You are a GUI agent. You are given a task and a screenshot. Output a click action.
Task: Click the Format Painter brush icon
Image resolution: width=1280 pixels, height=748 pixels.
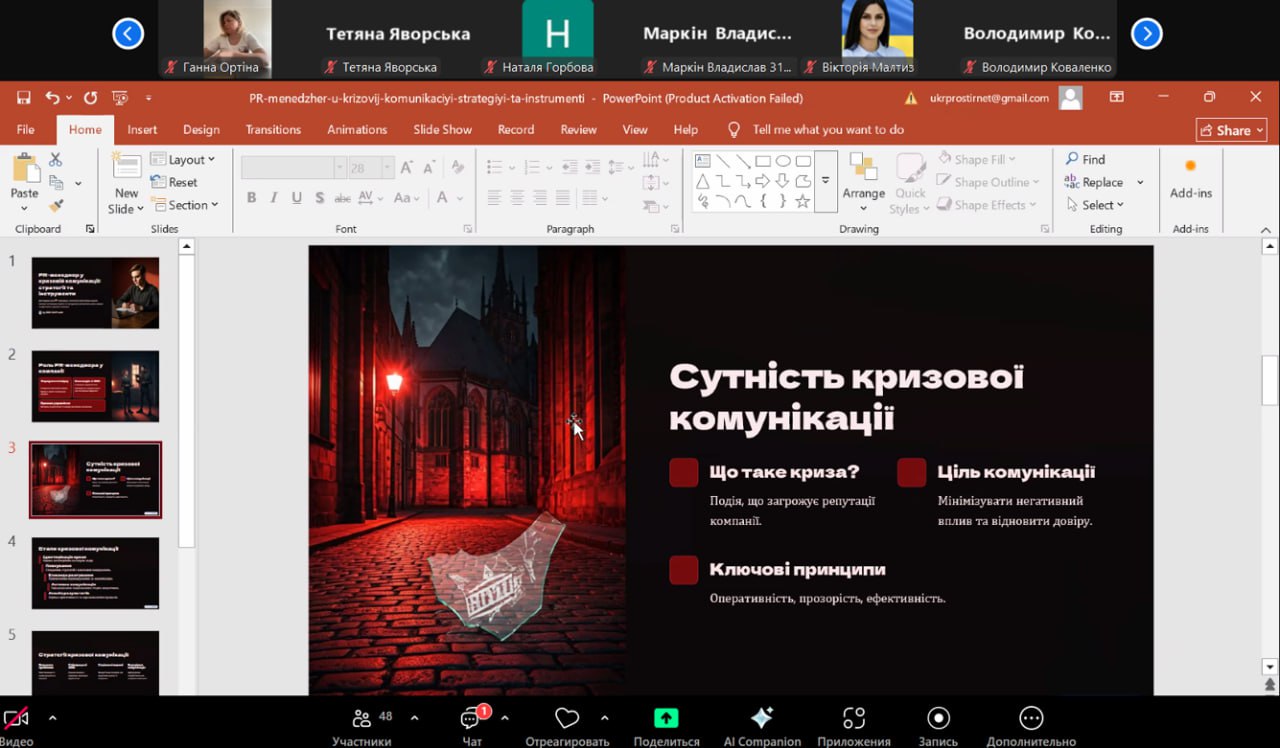(x=56, y=205)
